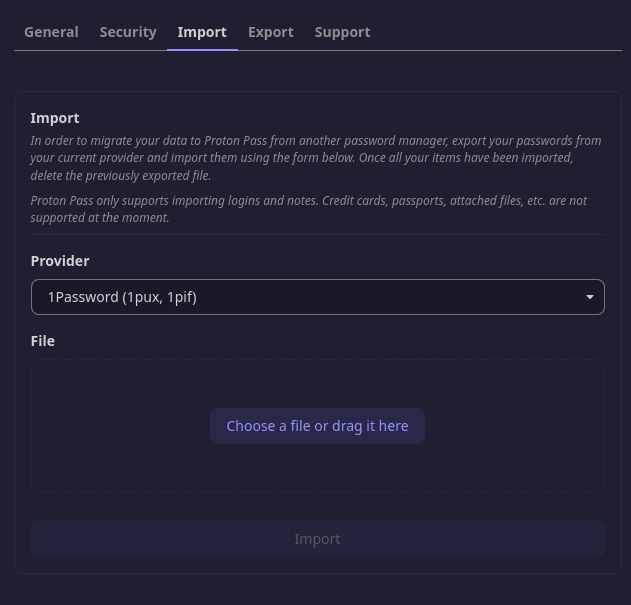The height and width of the screenshot is (605, 631).
Task: Select the active Import tab
Action: [202, 32]
